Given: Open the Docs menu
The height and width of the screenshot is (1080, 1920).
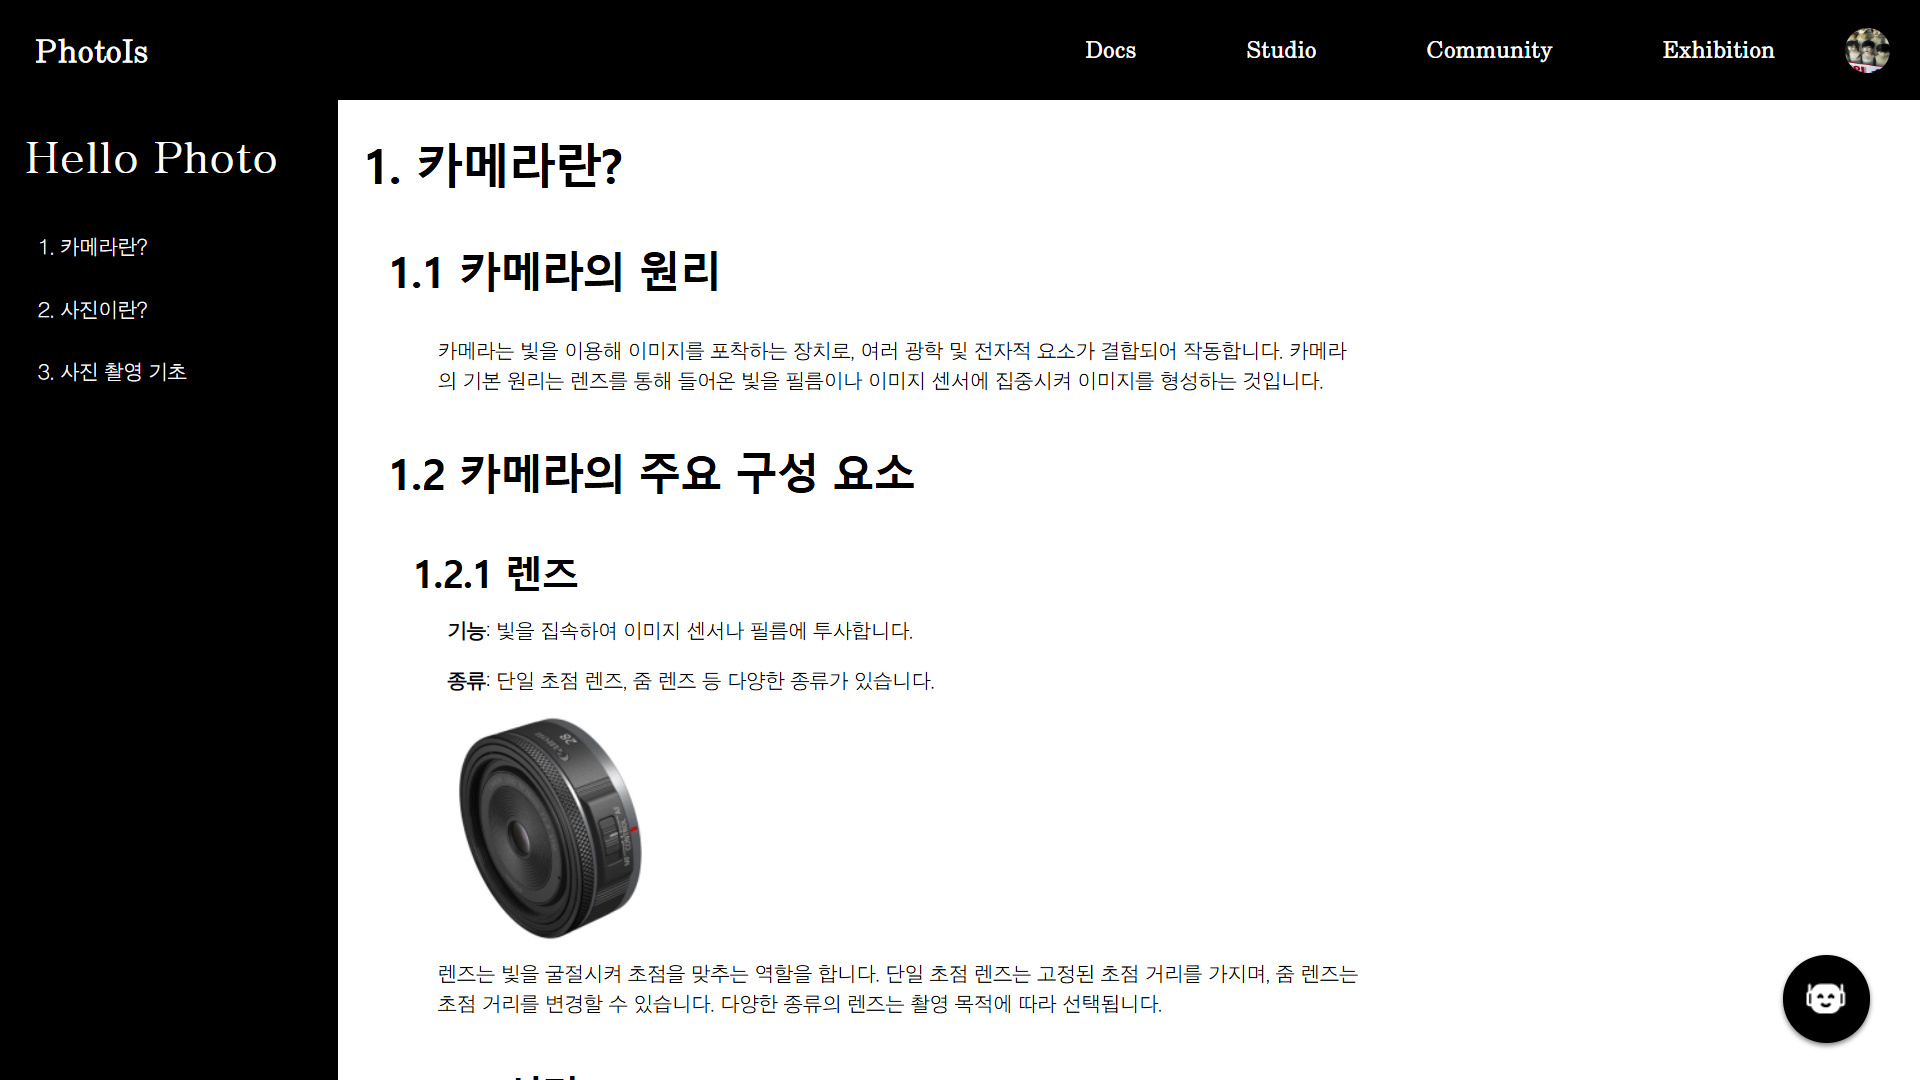Looking at the screenshot, I should tap(1110, 50).
